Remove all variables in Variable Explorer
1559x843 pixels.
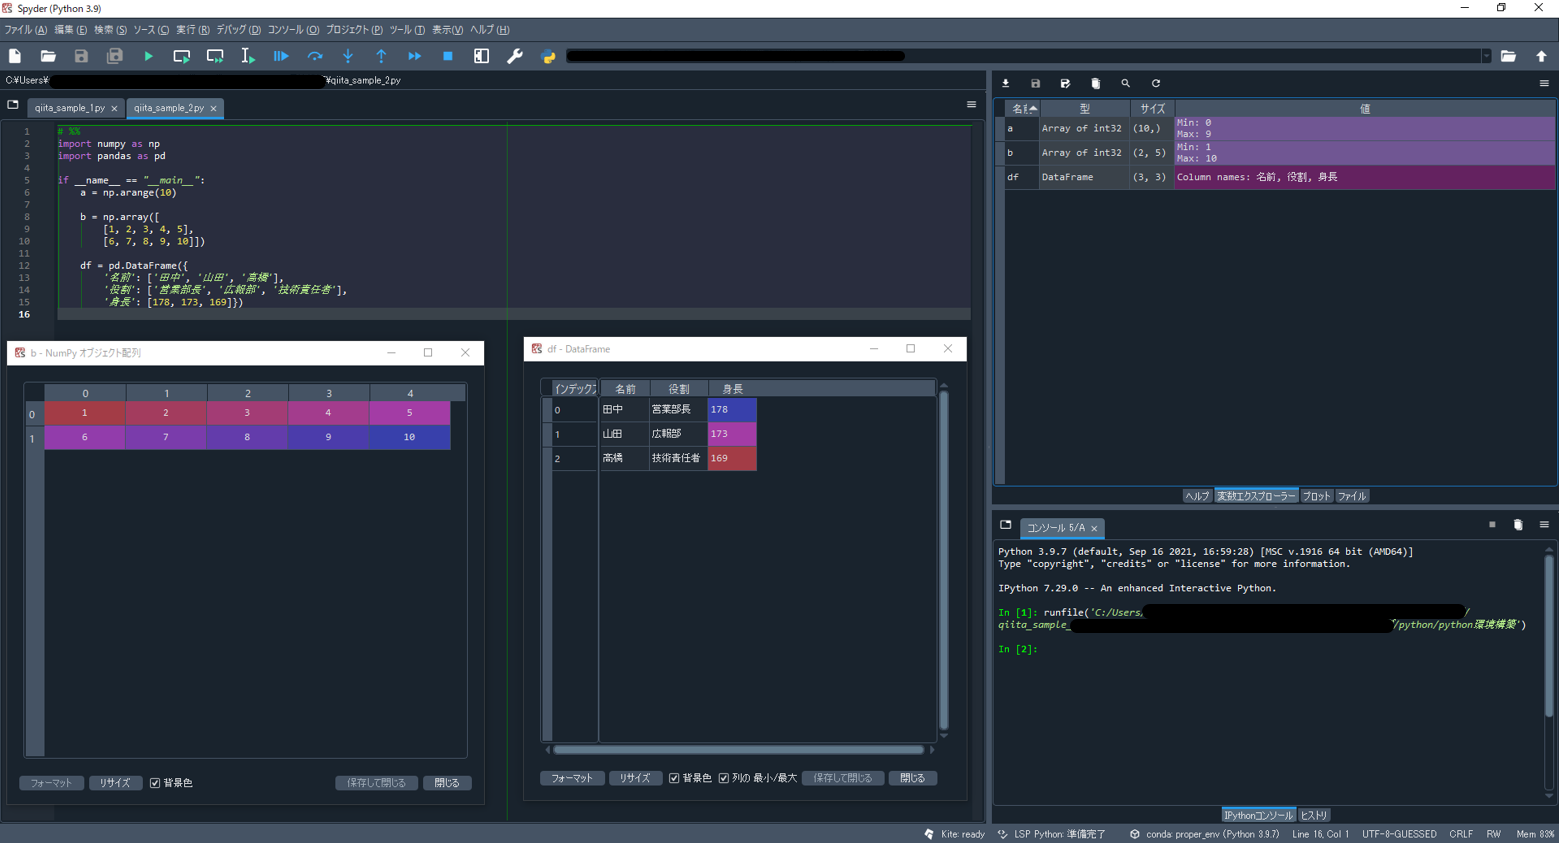coord(1095,83)
